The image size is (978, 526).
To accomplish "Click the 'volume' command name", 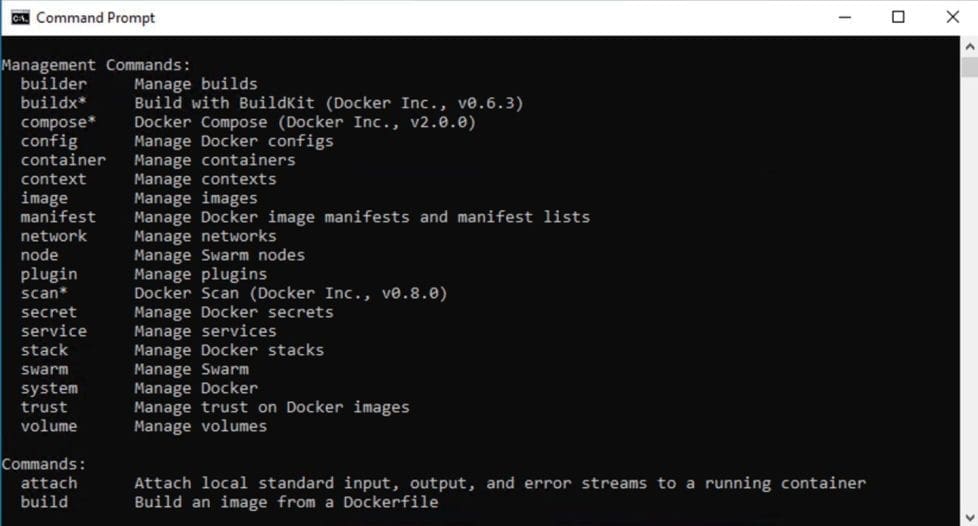I will 49,426.
